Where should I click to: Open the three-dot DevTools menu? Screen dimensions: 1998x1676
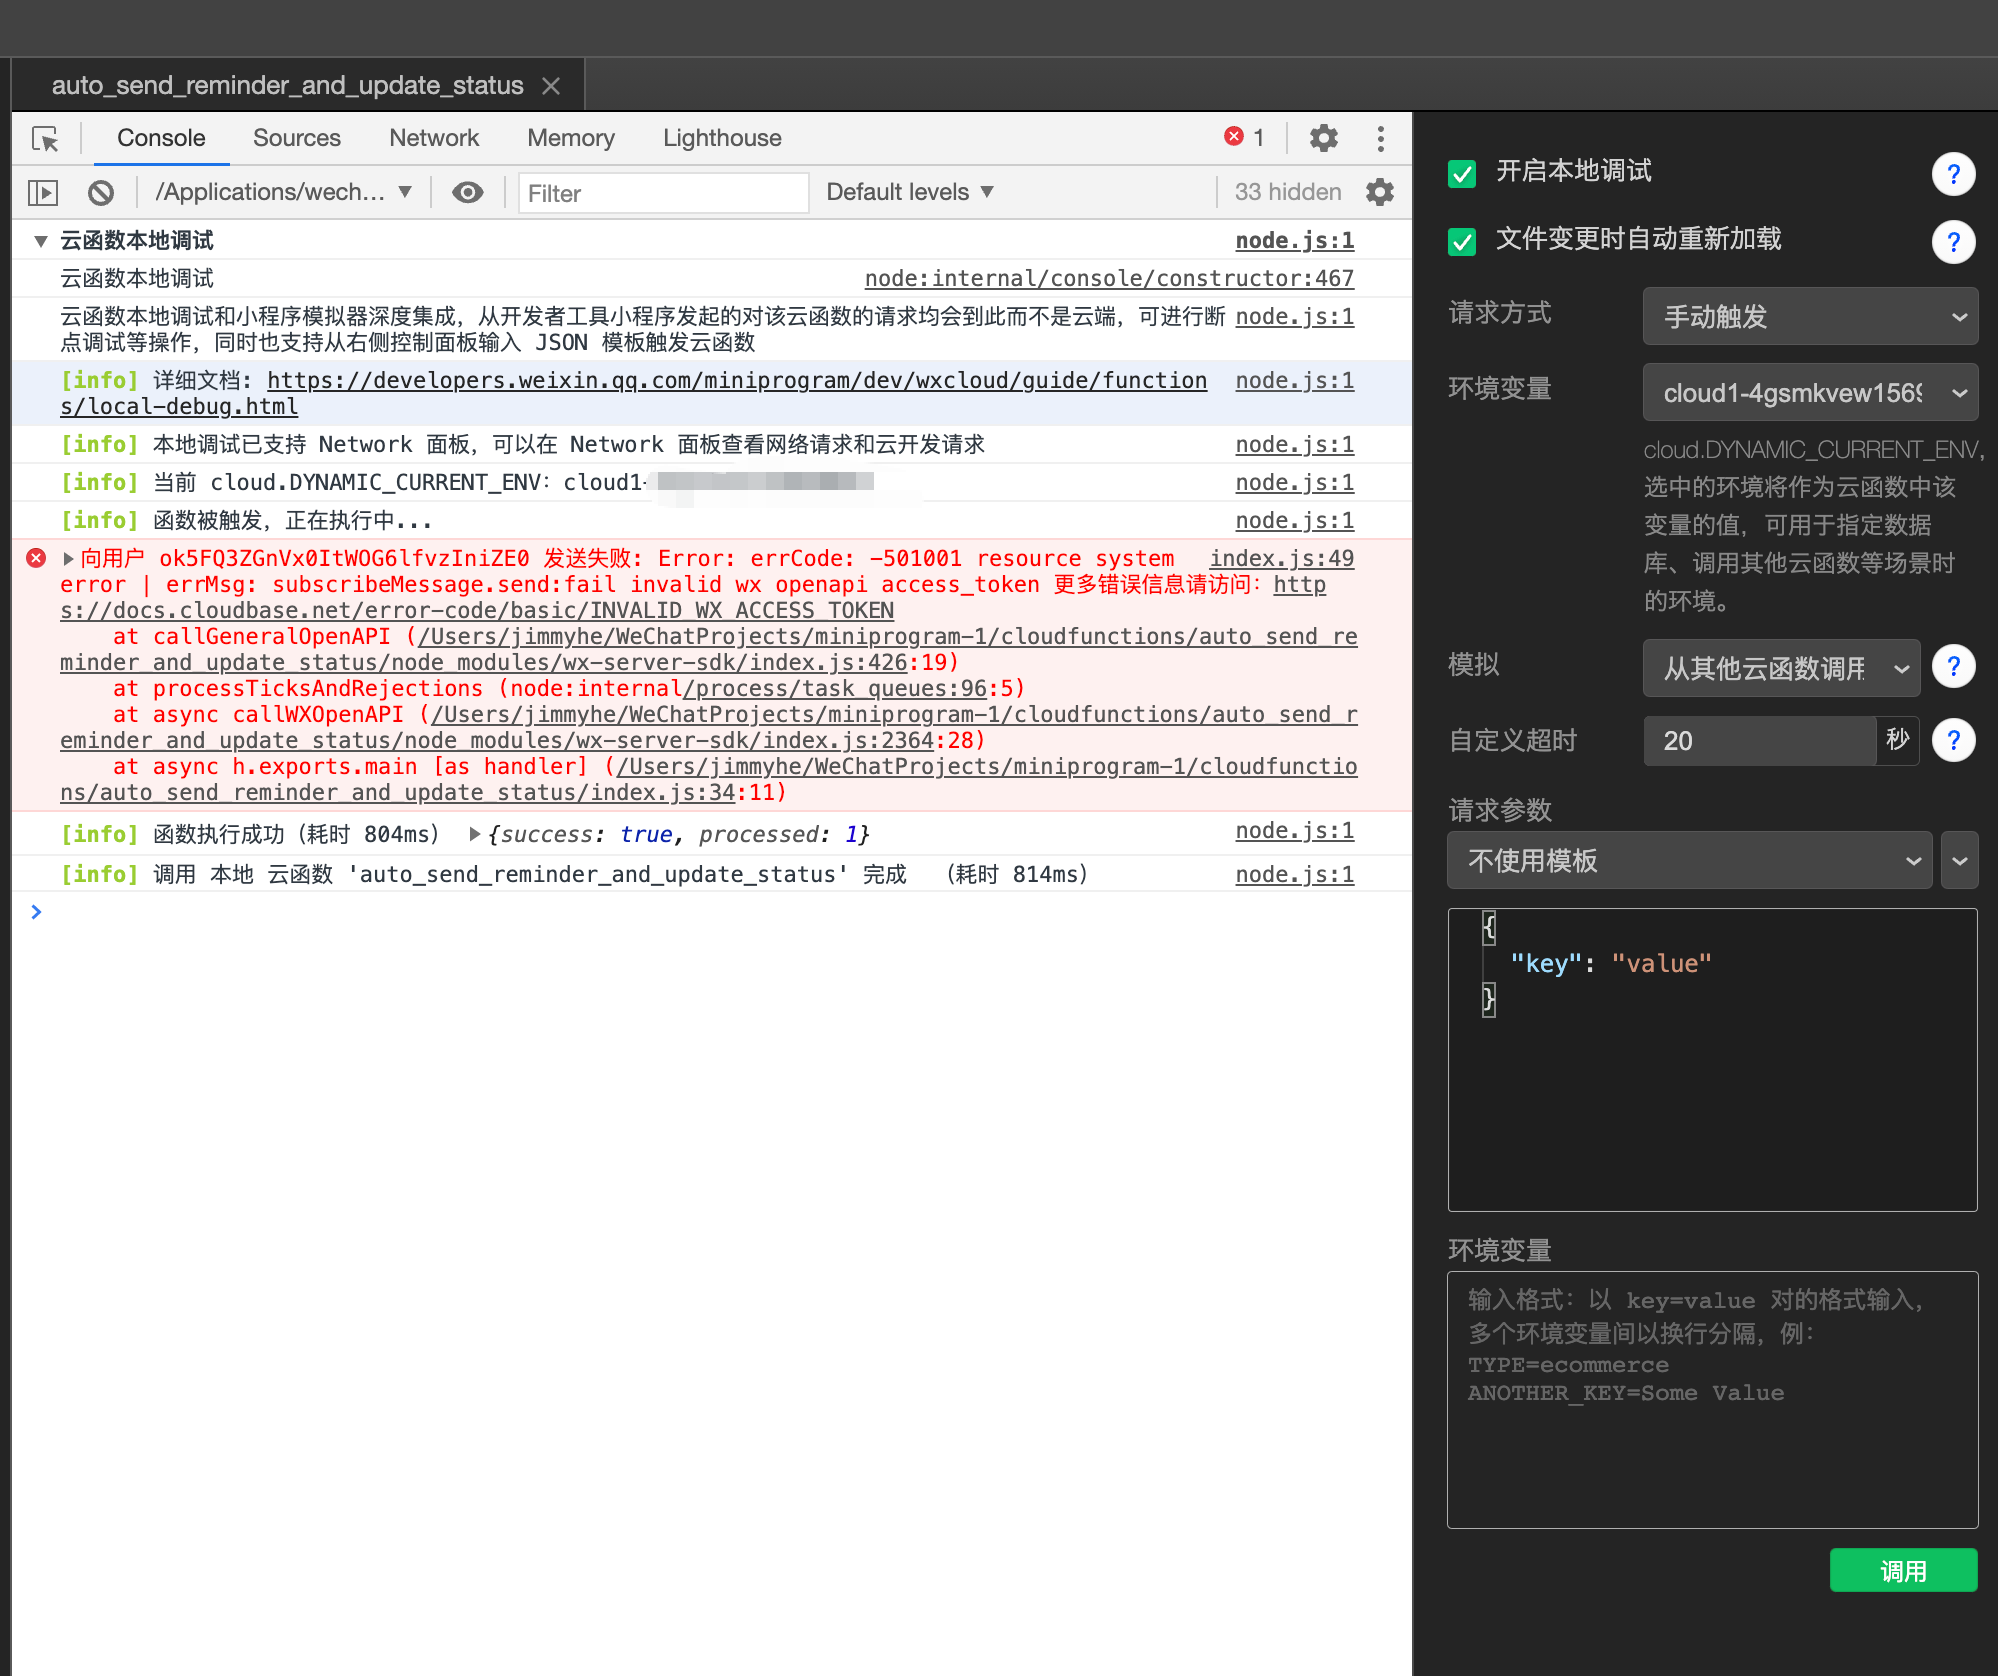(1380, 138)
